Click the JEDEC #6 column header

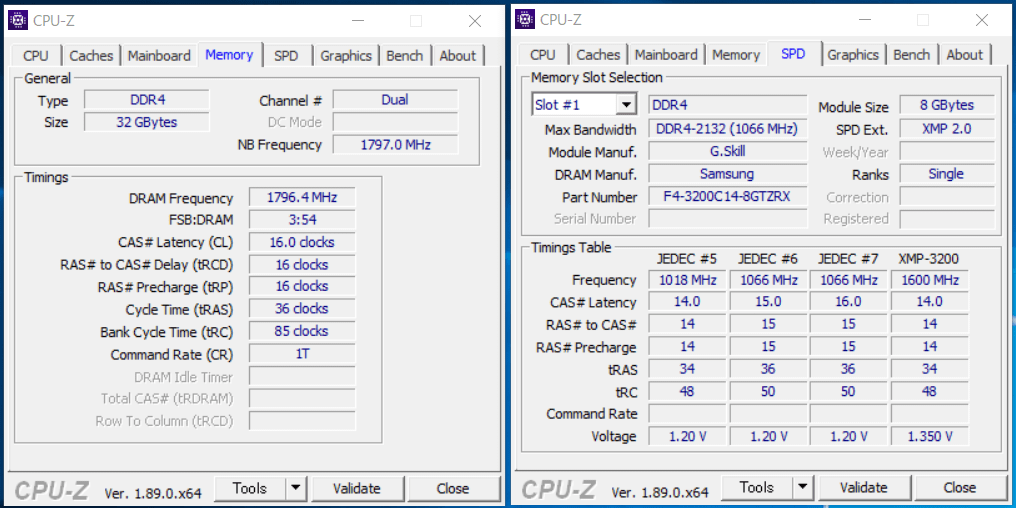click(767, 259)
